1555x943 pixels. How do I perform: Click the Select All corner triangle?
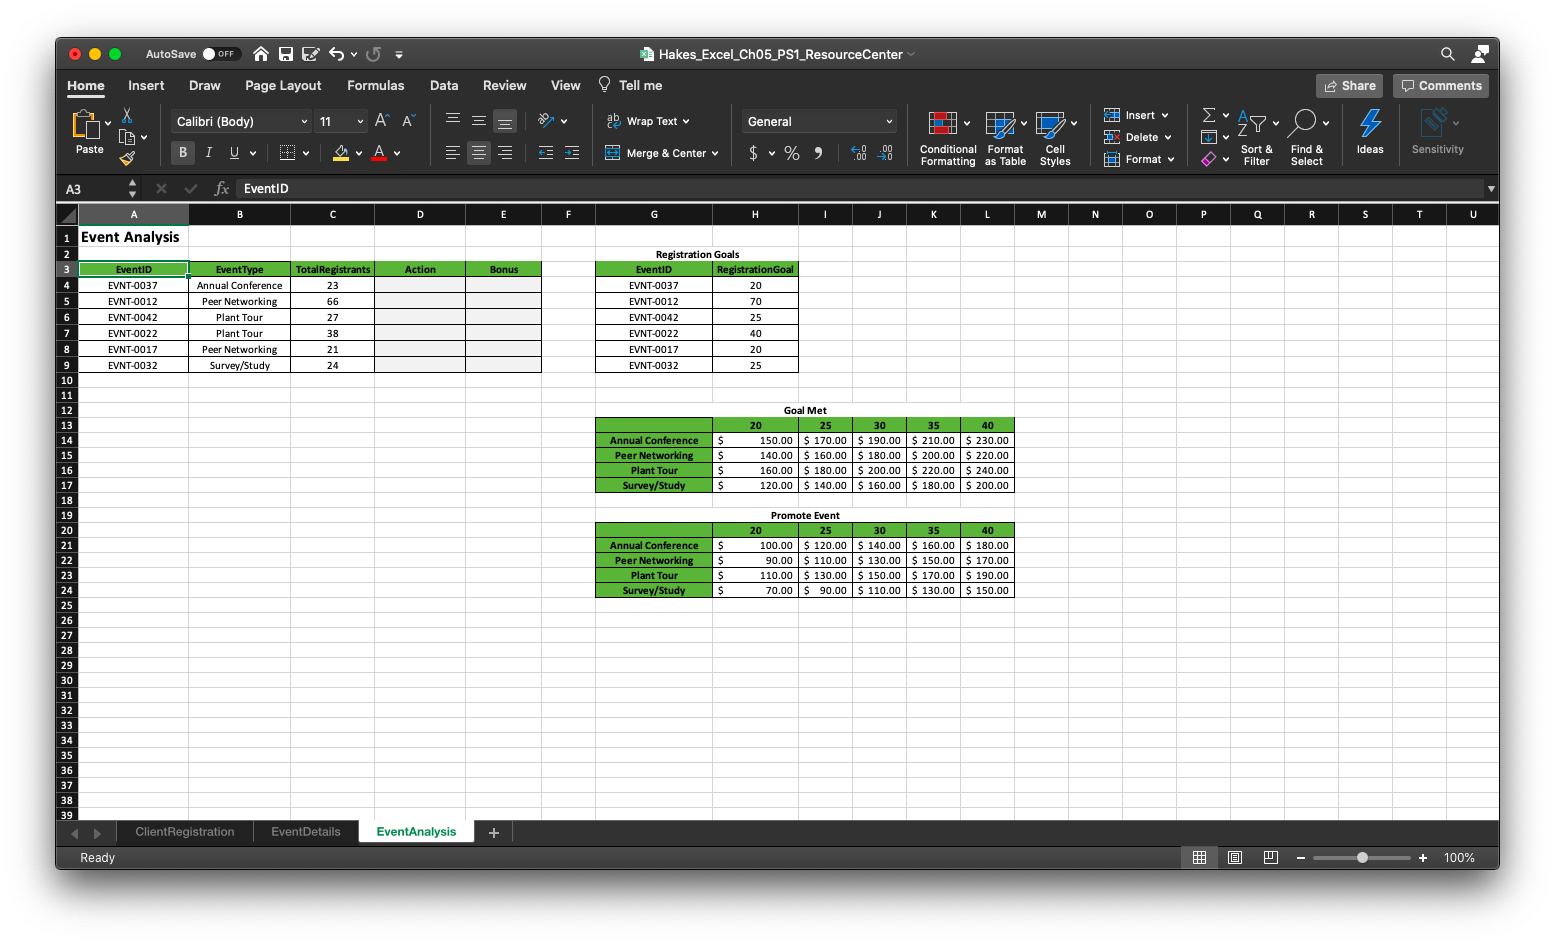click(68, 215)
